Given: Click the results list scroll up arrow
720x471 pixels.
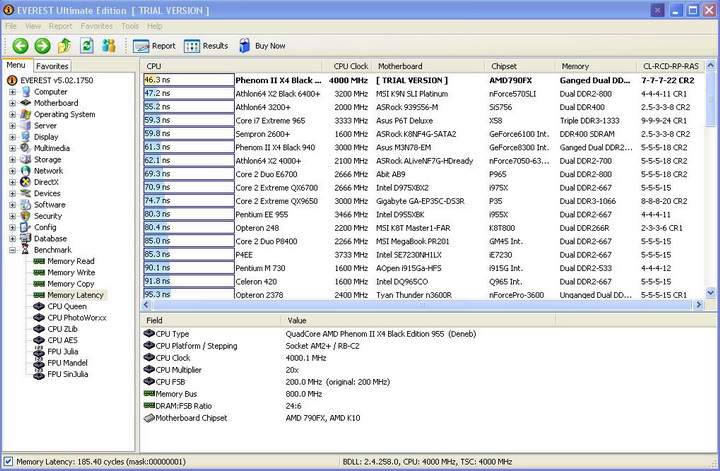Looking at the screenshot, I should [710, 65].
